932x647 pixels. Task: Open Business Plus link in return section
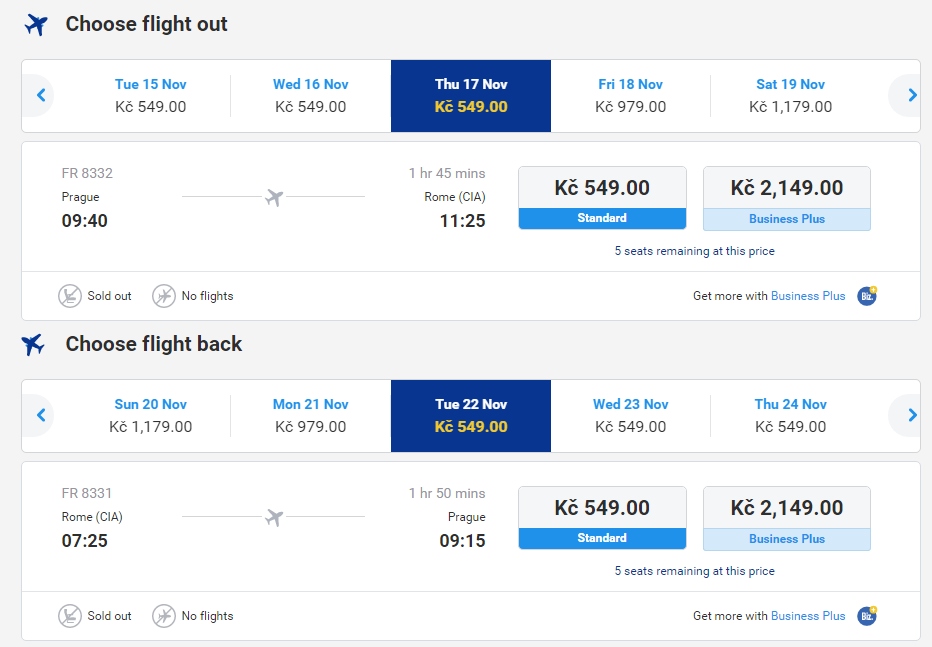(x=808, y=616)
